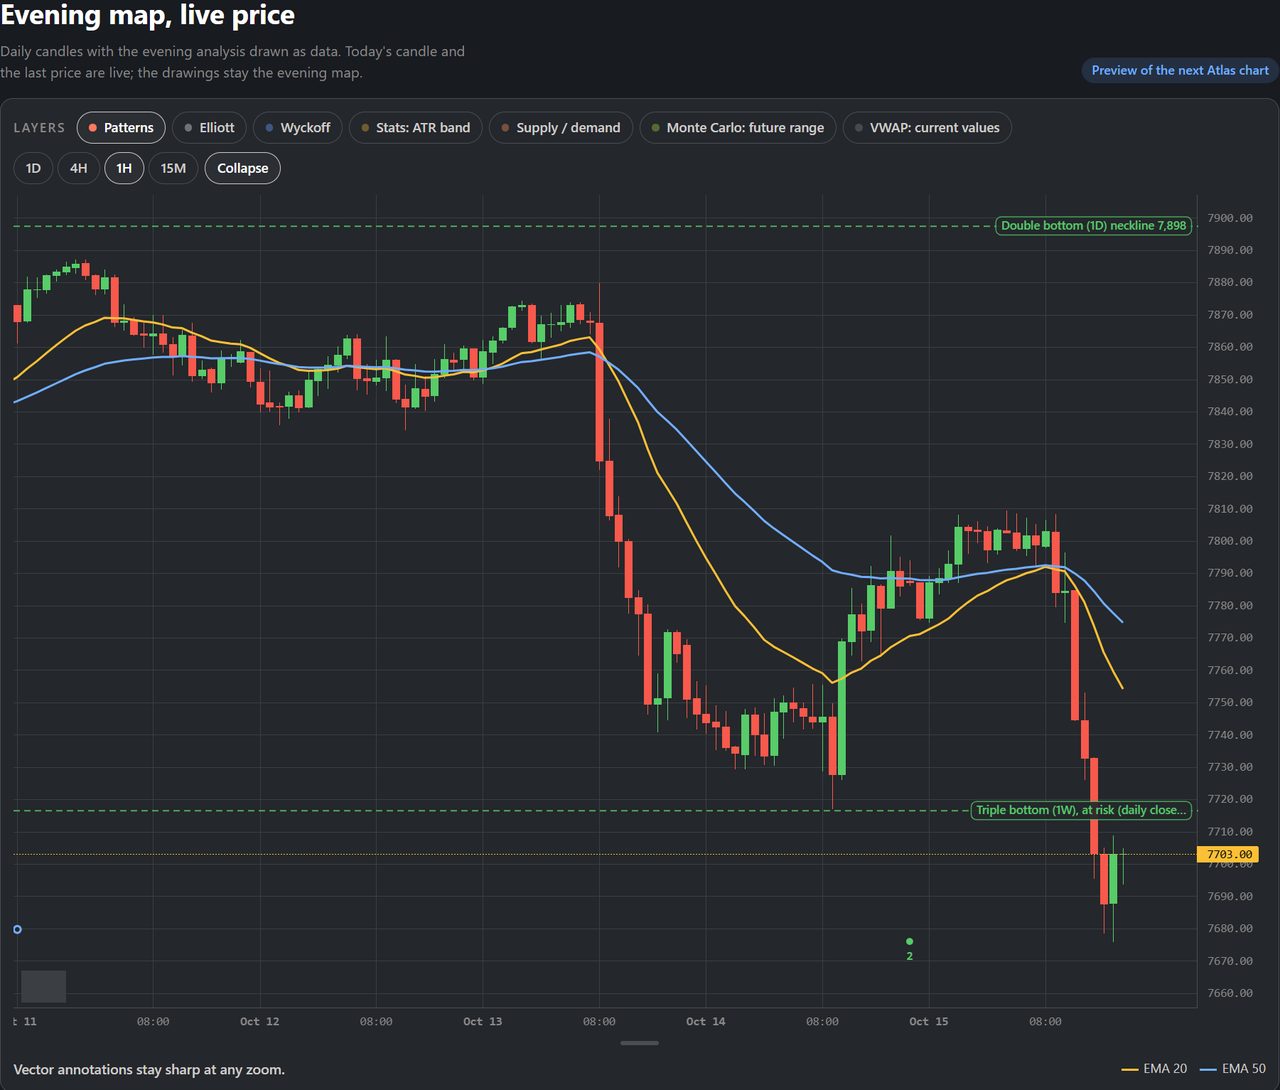Viewport: 1280px width, 1090px height.
Task: Enable the Elliott layer
Action: tap(210, 128)
